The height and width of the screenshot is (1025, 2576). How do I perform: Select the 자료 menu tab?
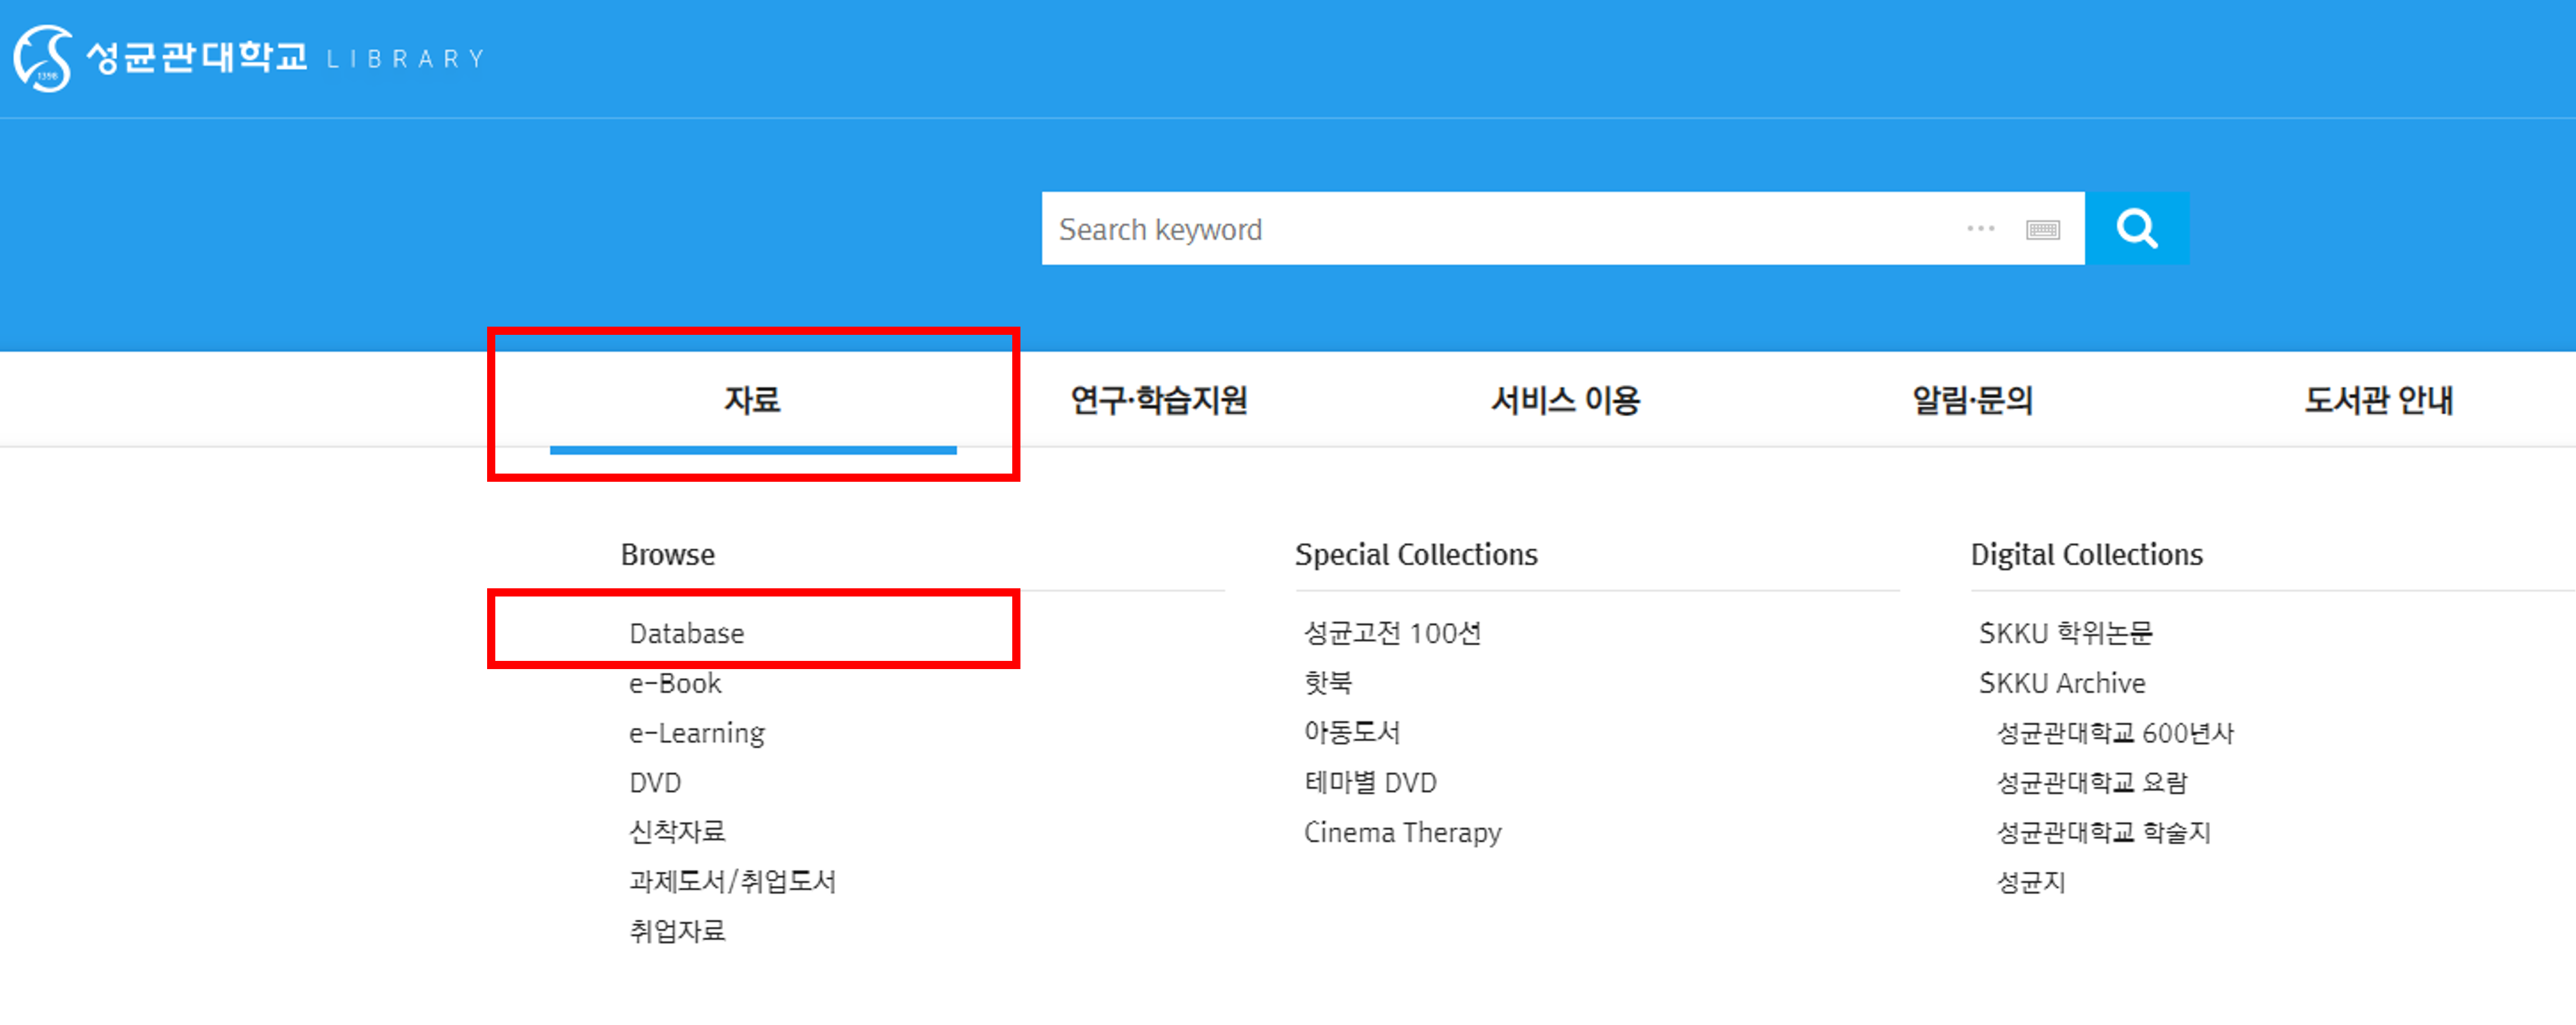click(x=752, y=400)
